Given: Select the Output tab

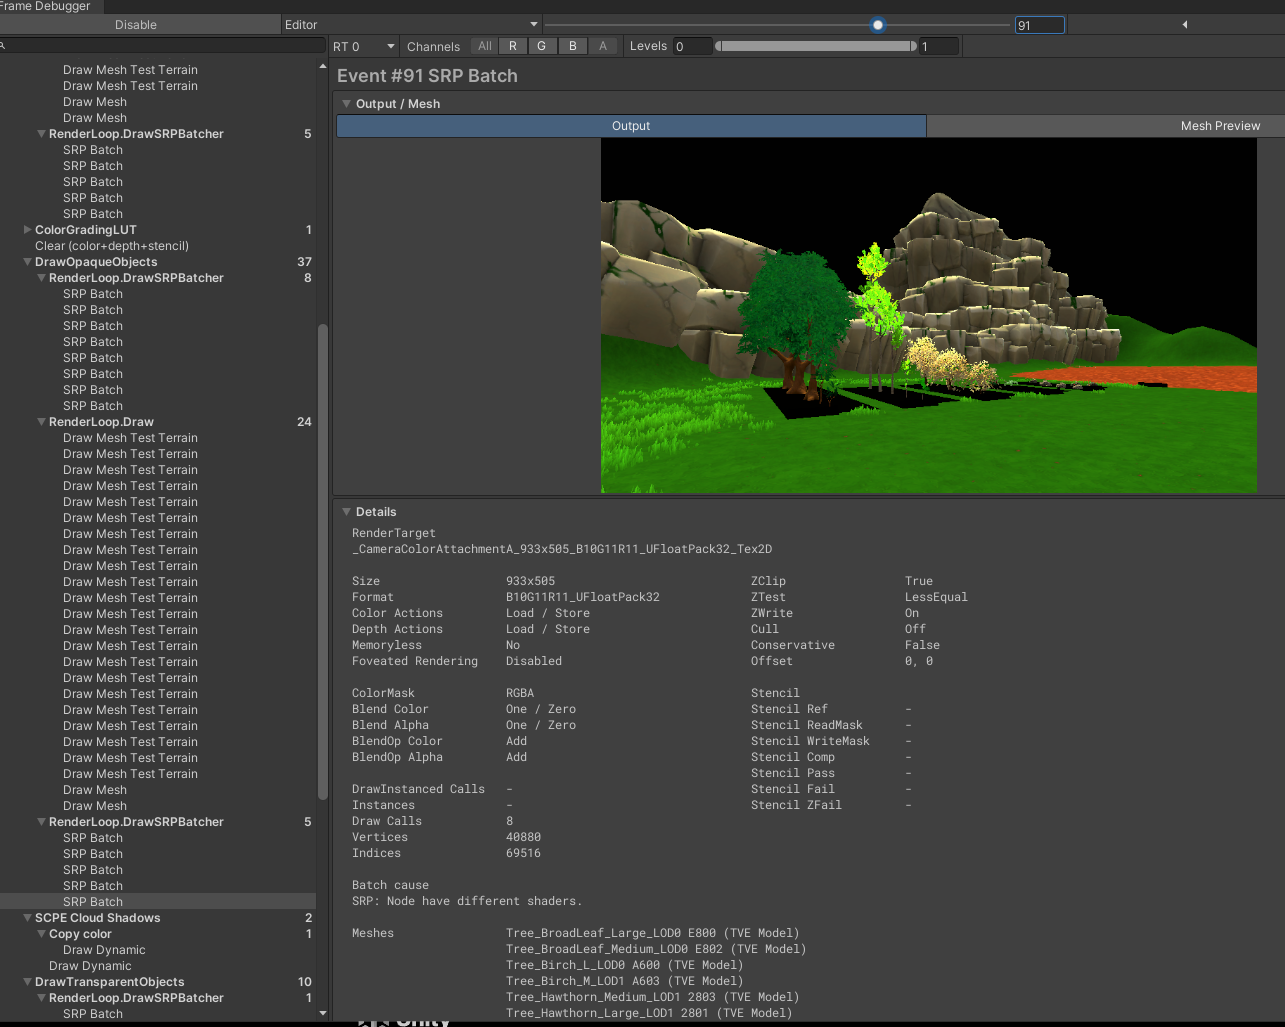Looking at the screenshot, I should tap(631, 126).
